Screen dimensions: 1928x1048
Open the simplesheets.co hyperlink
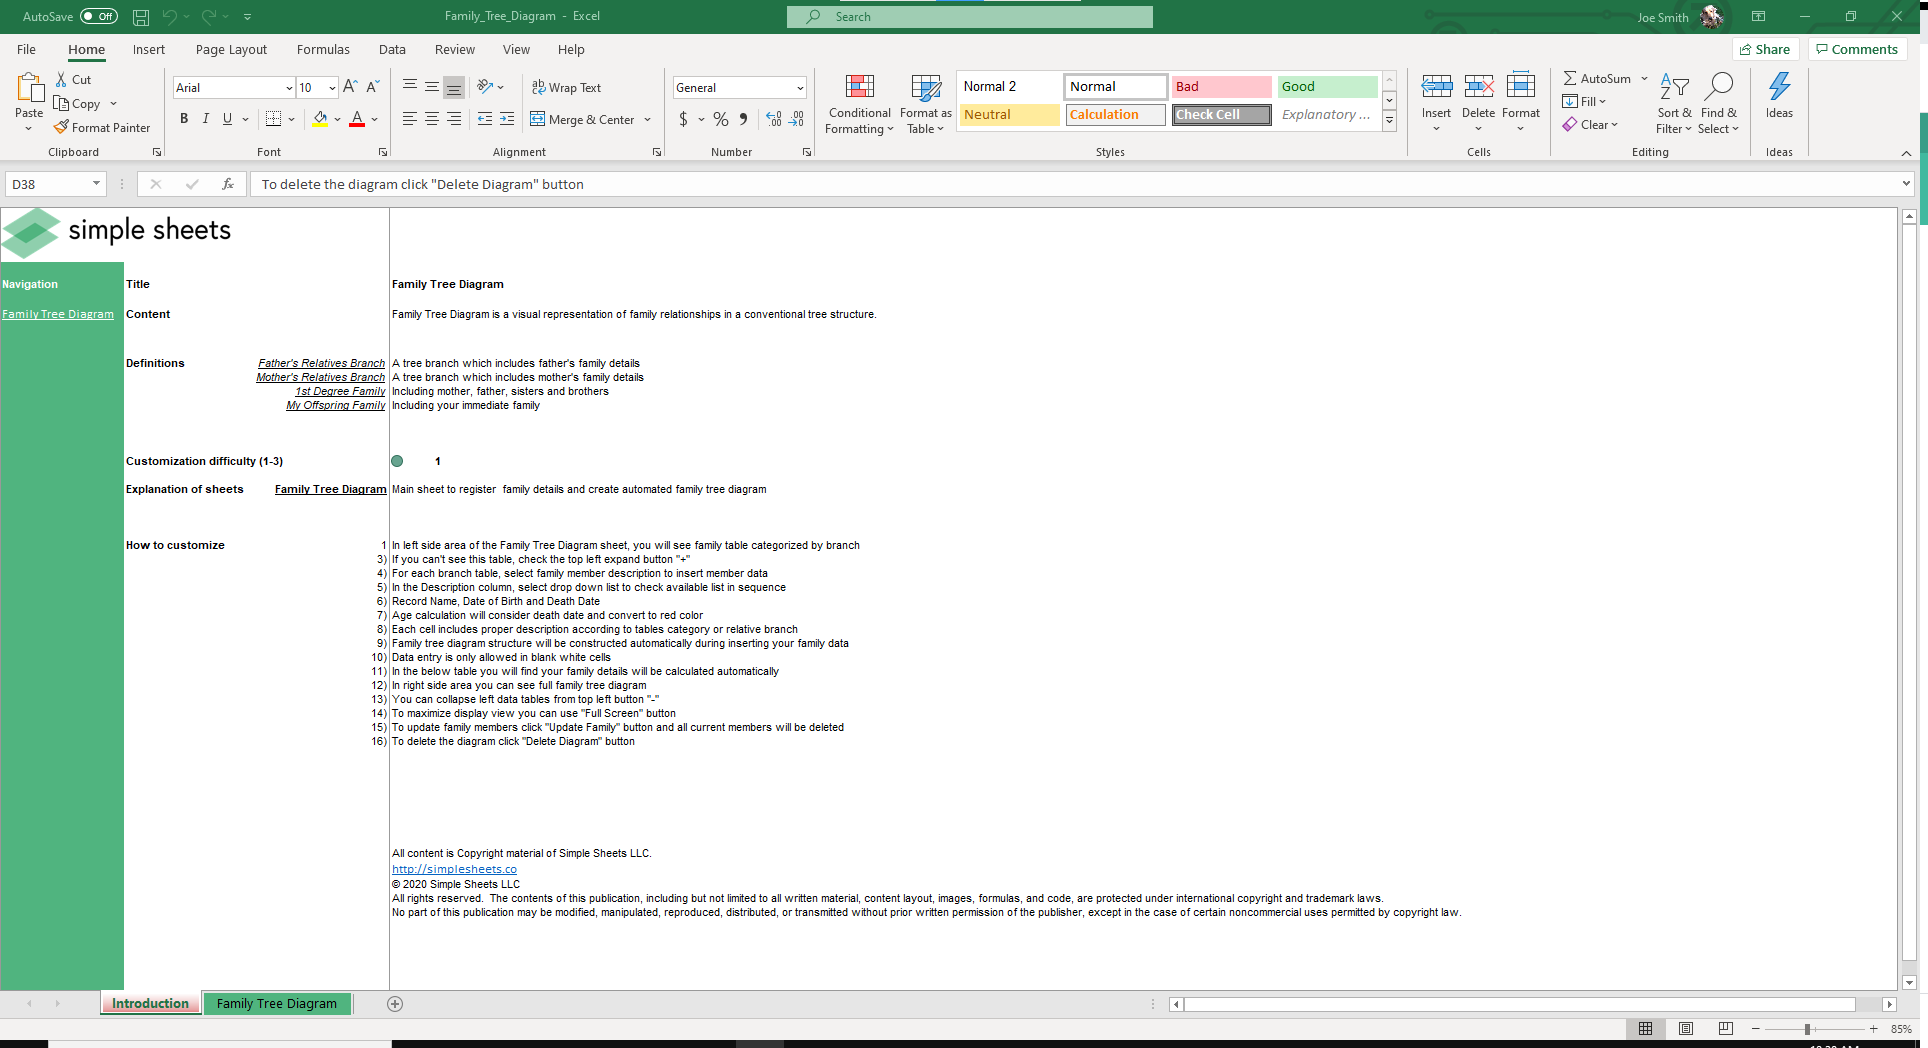pos(454,869)
